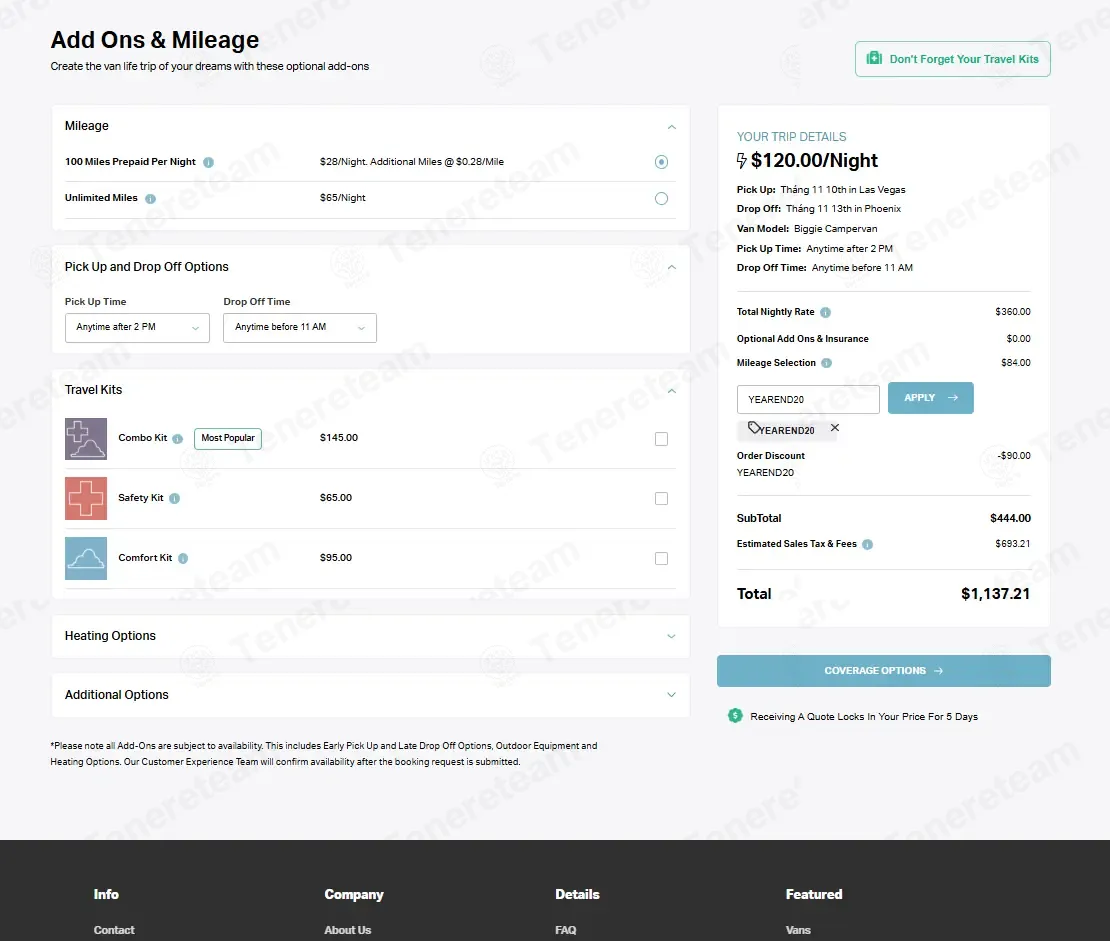Click the $120.00/Night price heading
This screenshot has height=941, width=1110.
[814, 161]
